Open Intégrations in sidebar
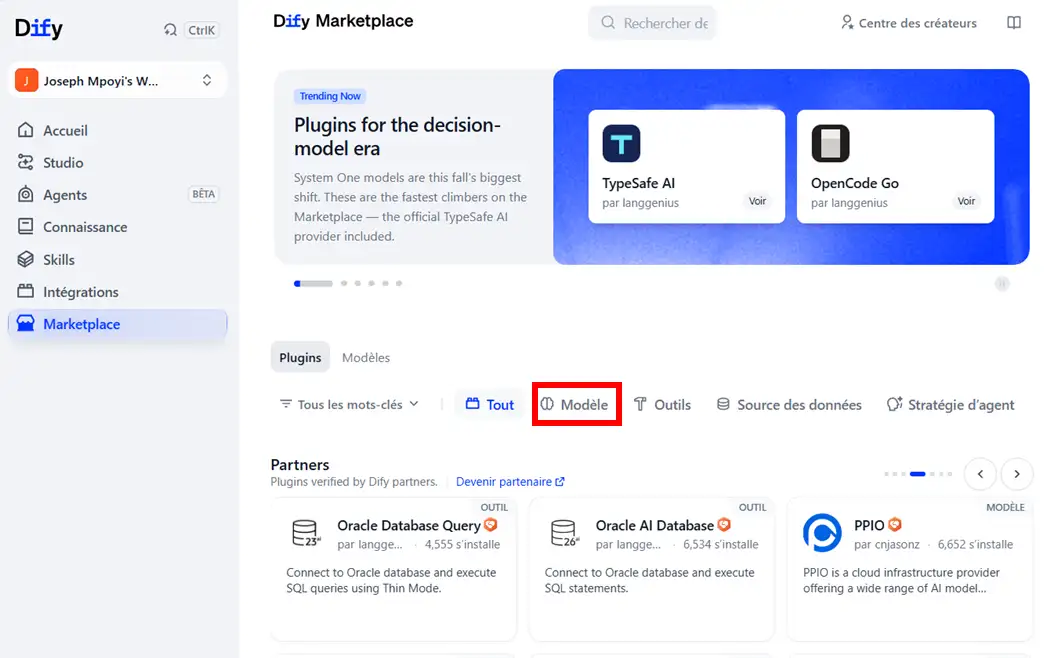The height and width of the screenshot is (658, 1050). (118, 292)
